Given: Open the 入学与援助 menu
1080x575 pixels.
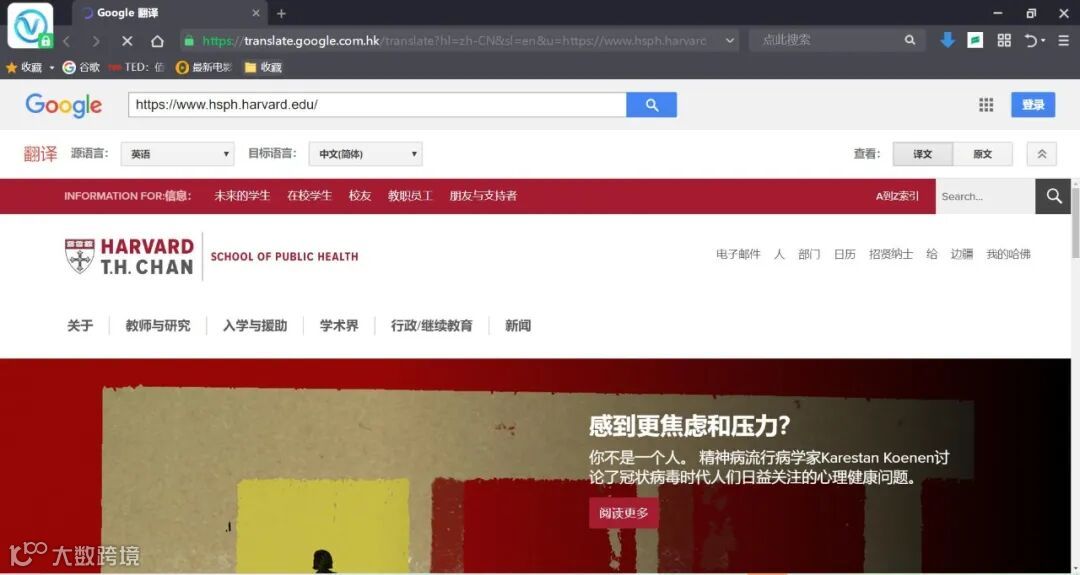Looking at the screenshot, I should (255, 326).
